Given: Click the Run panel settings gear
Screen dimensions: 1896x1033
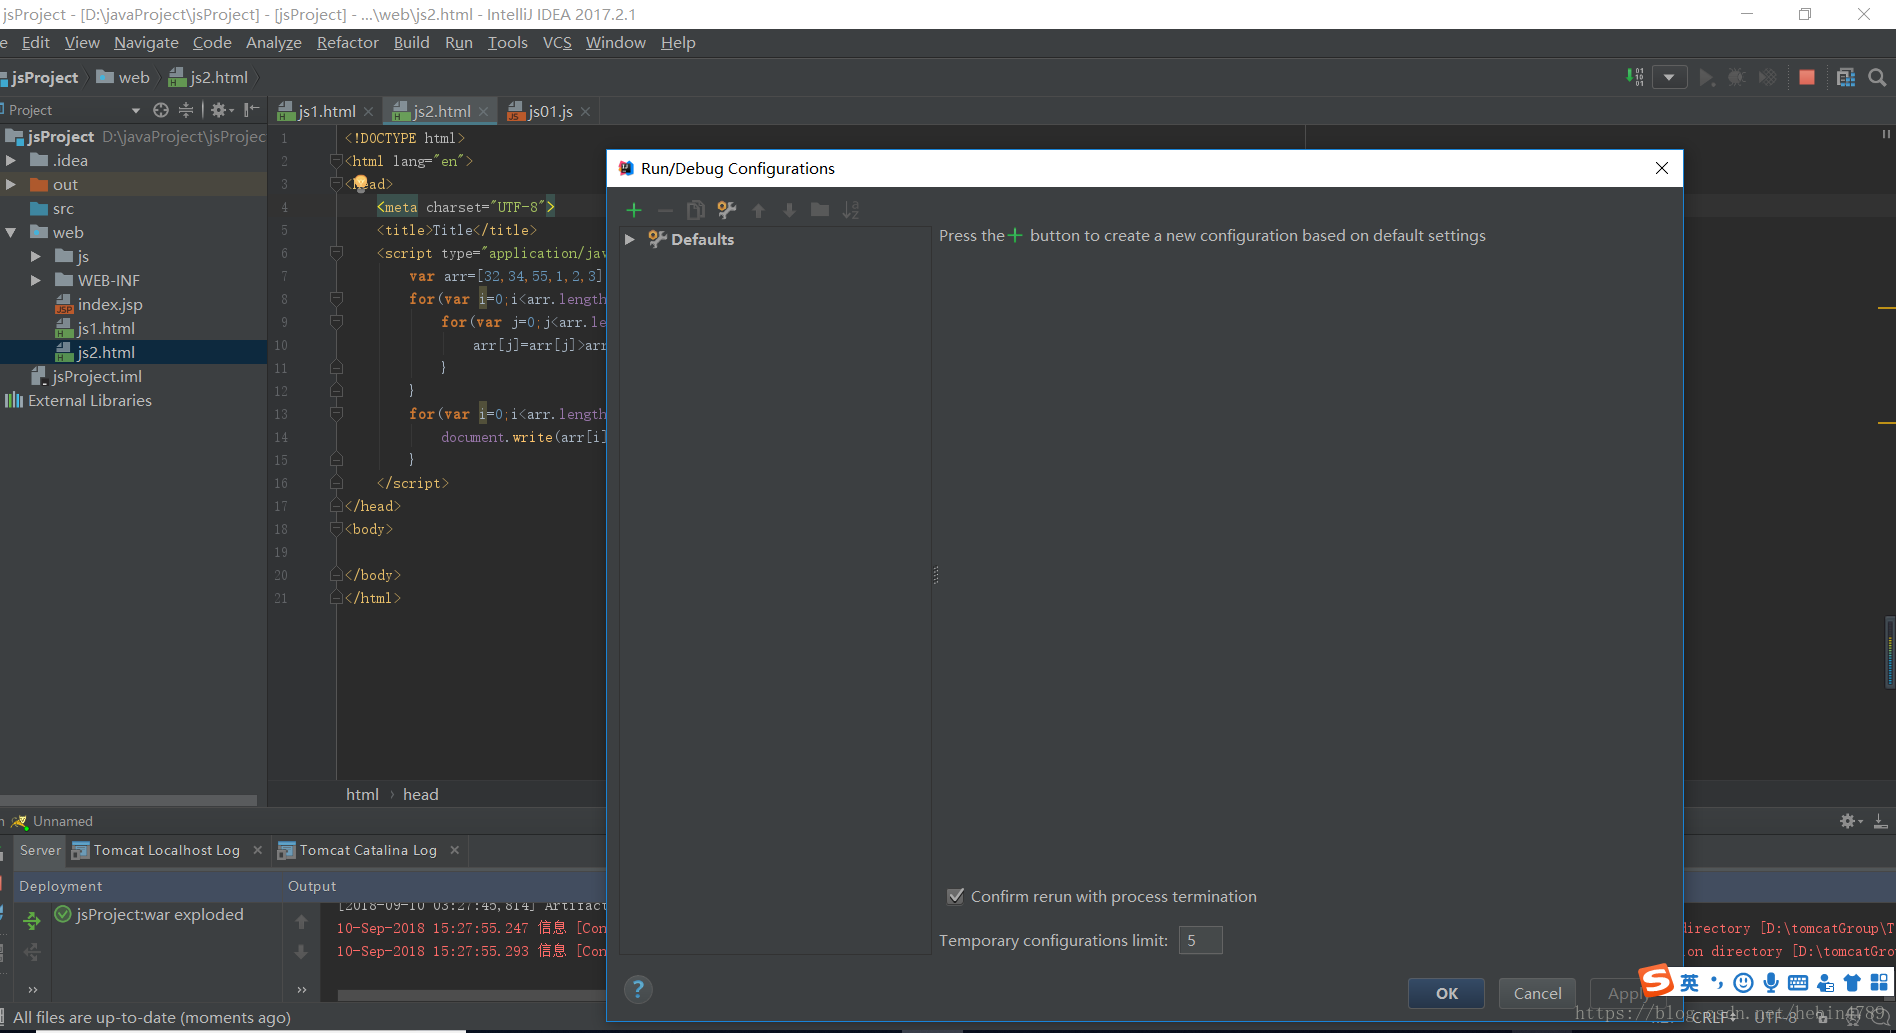Looking at the screenshot, I should [x=1851, y=821].
